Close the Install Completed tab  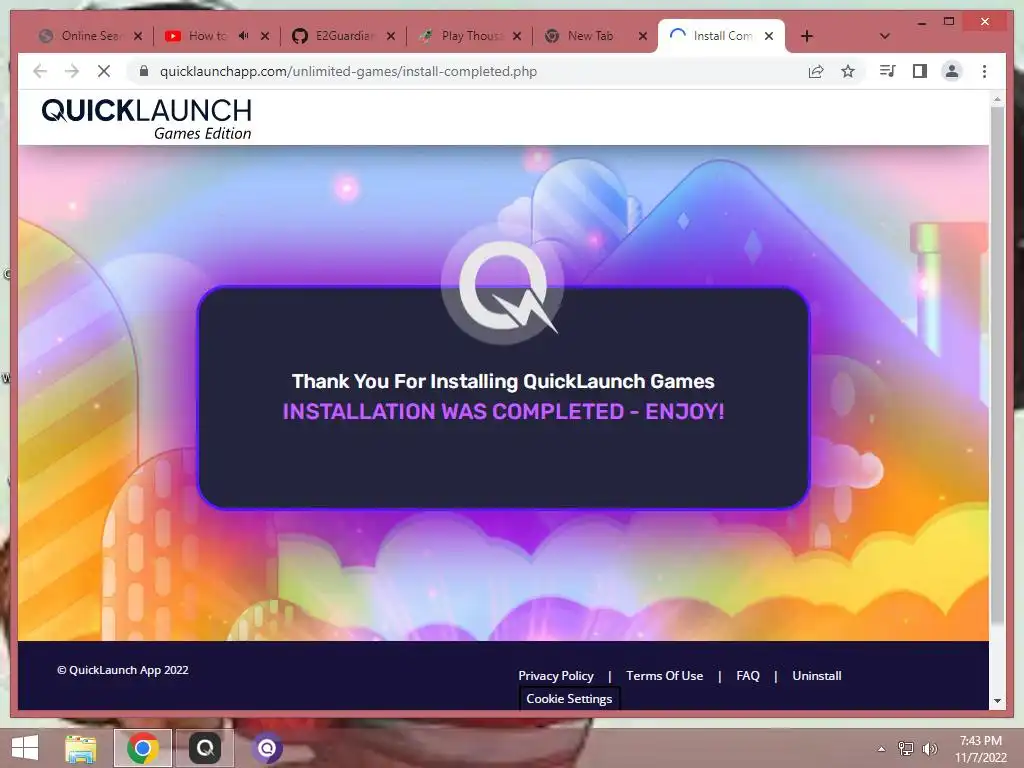tap(769, 36)
